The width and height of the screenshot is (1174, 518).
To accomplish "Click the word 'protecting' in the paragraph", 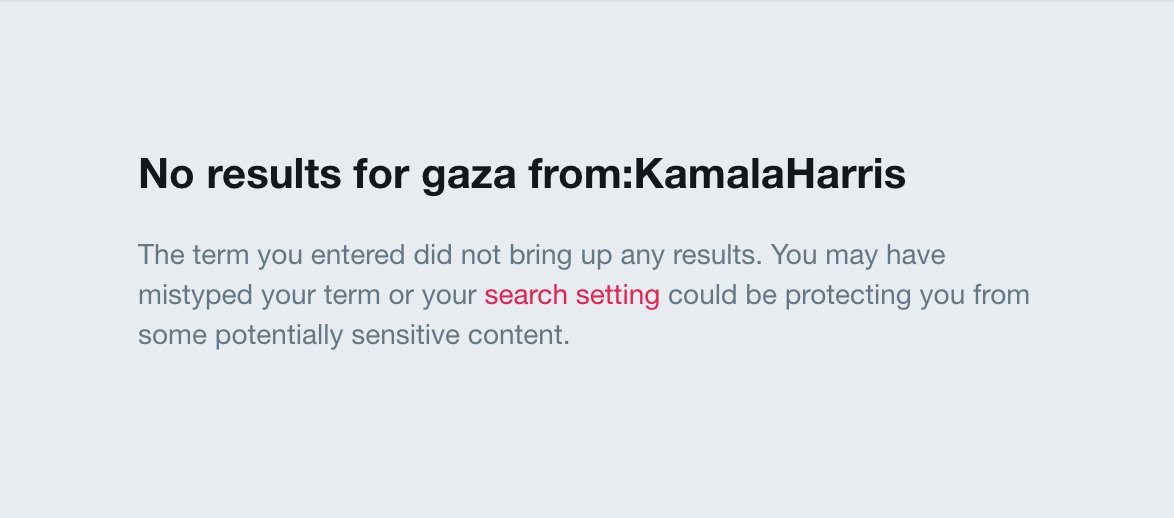I will point(848,296).
